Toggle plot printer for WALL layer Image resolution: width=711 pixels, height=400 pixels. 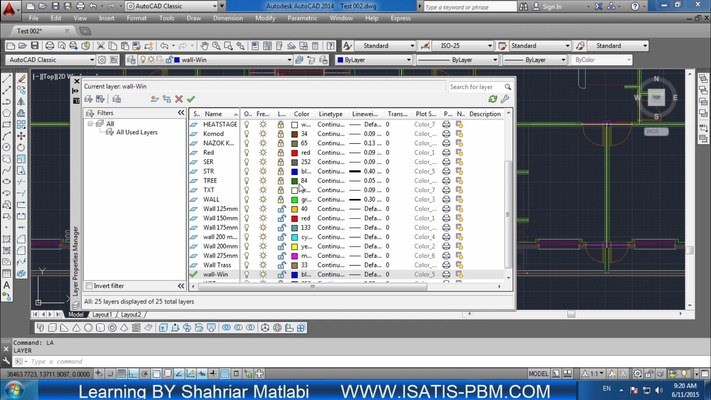point(447,199)
